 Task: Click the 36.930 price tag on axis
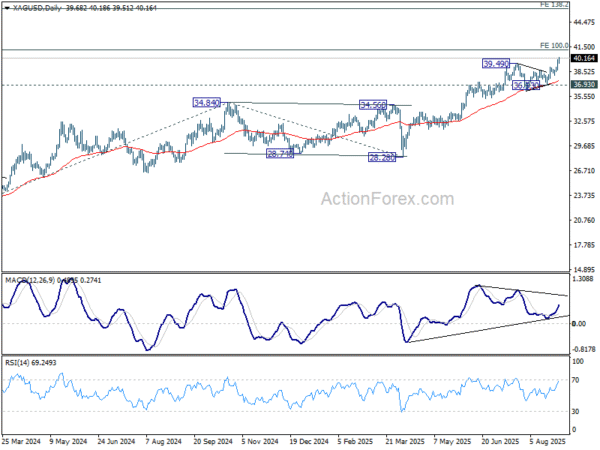pyautogui.click(x=584, y=85)
